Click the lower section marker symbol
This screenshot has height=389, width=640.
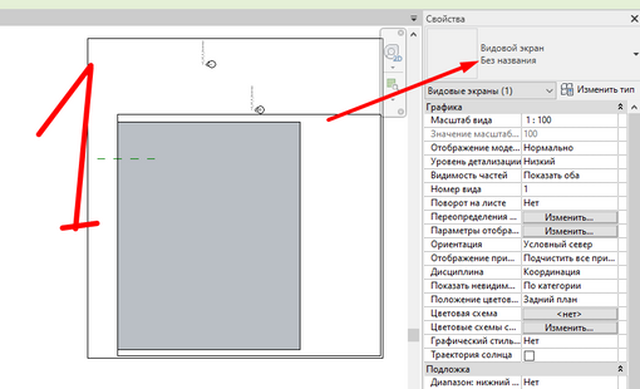tap(260, 110)
